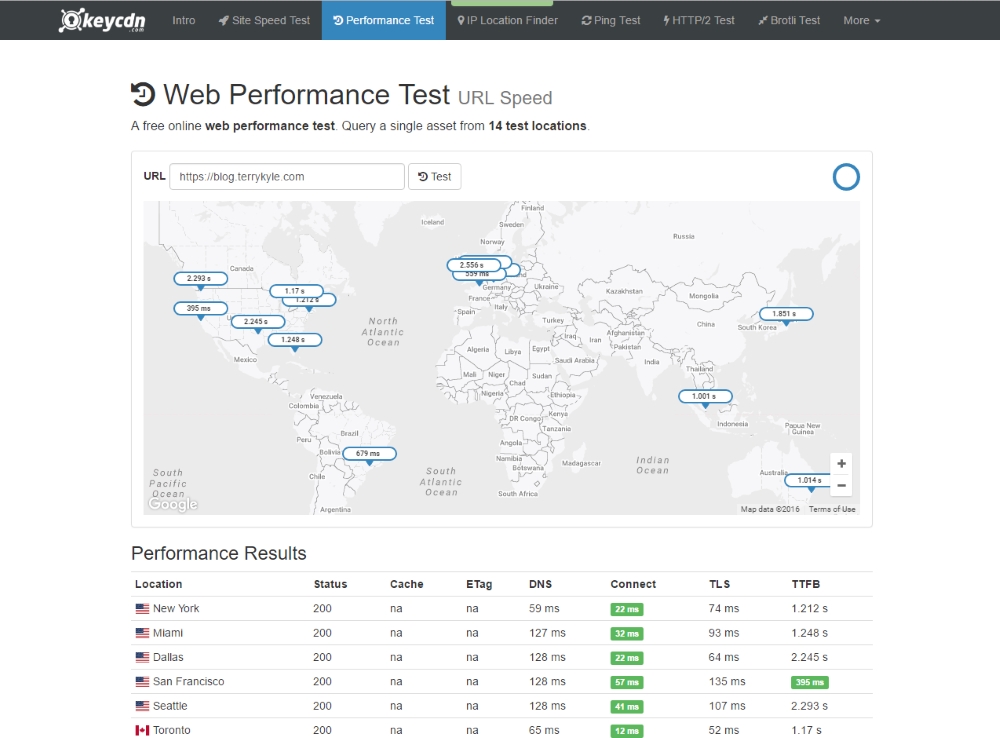Go to the HTTP/2 Test page

click(x=699, y=20)
